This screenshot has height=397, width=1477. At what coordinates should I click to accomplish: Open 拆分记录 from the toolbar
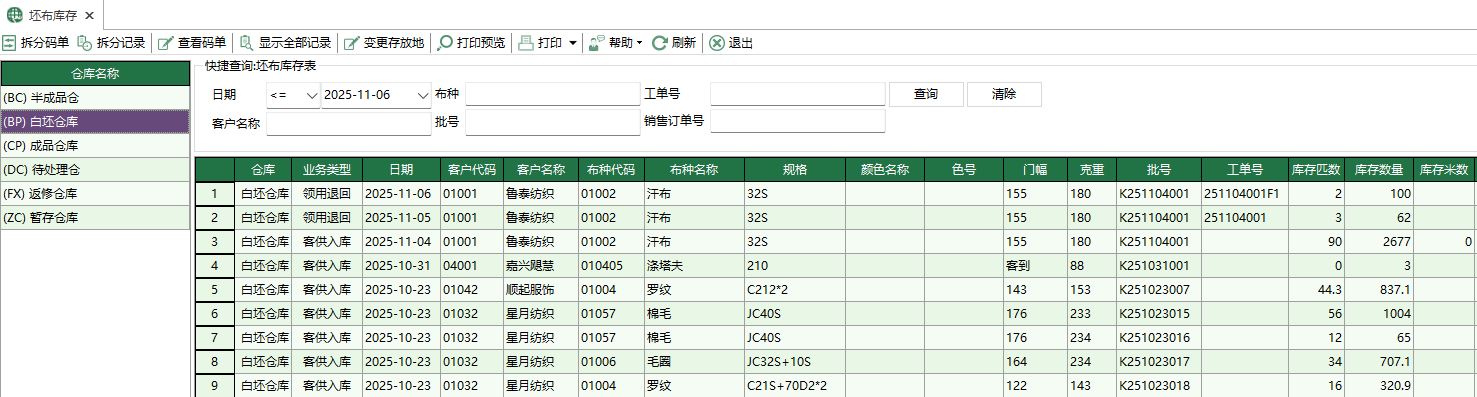pyautogui.click(x=110, y=43)
